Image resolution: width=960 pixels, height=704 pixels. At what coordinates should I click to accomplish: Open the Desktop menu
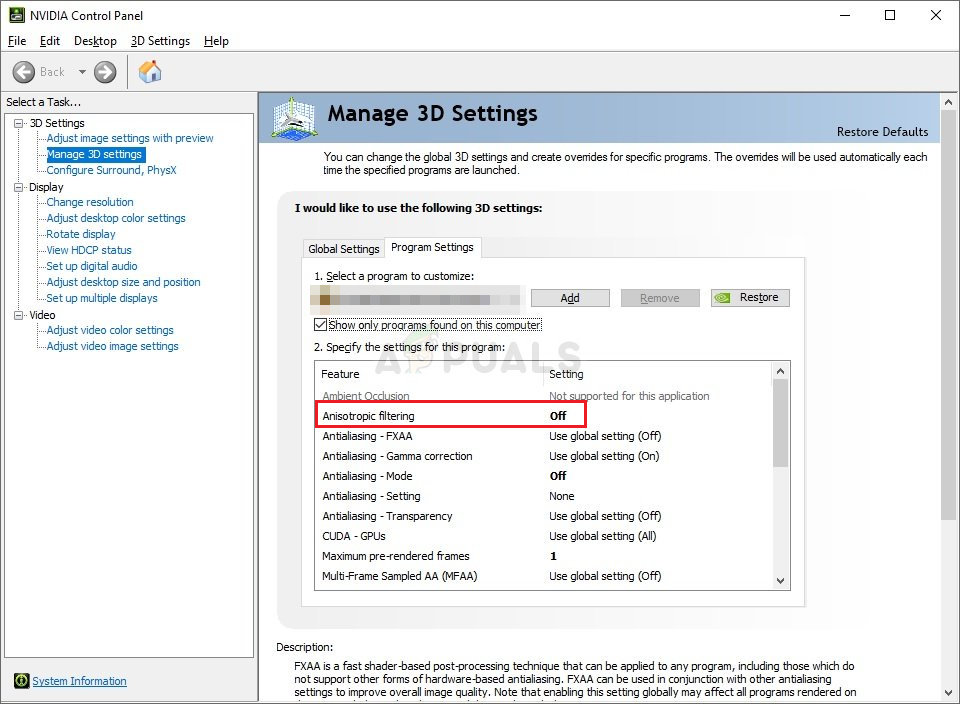(x=95, y=41)
